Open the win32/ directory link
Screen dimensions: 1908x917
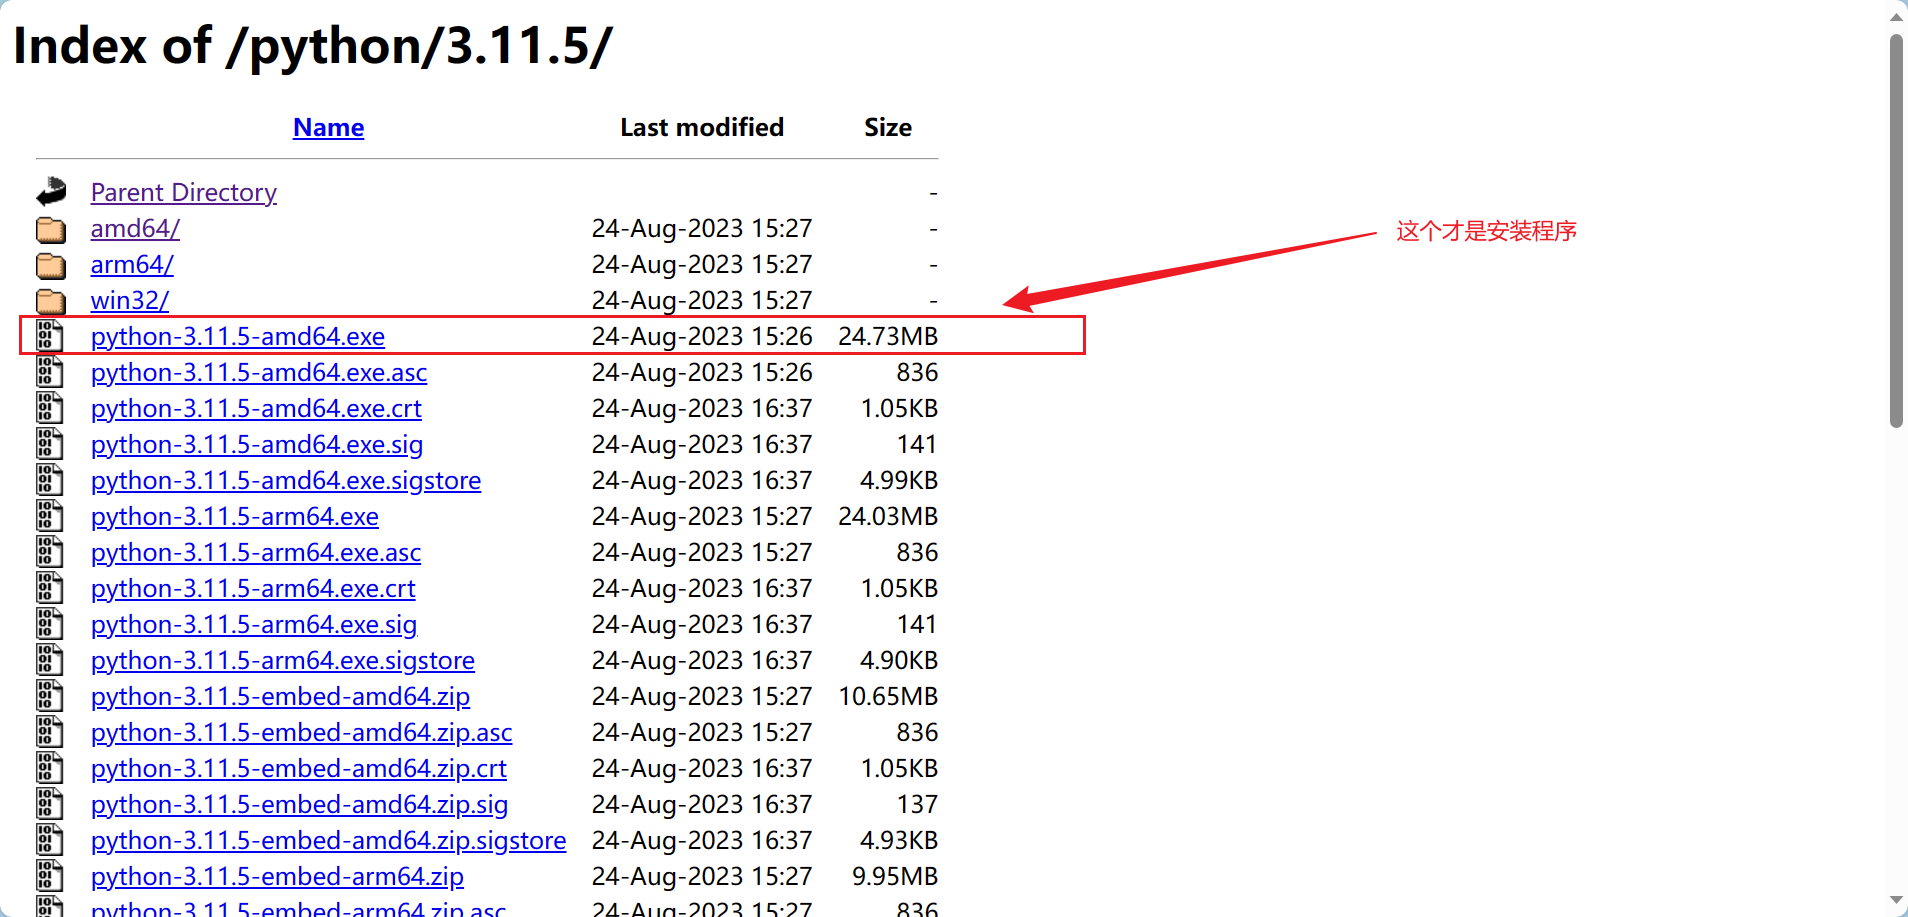(x=130, y=300)
